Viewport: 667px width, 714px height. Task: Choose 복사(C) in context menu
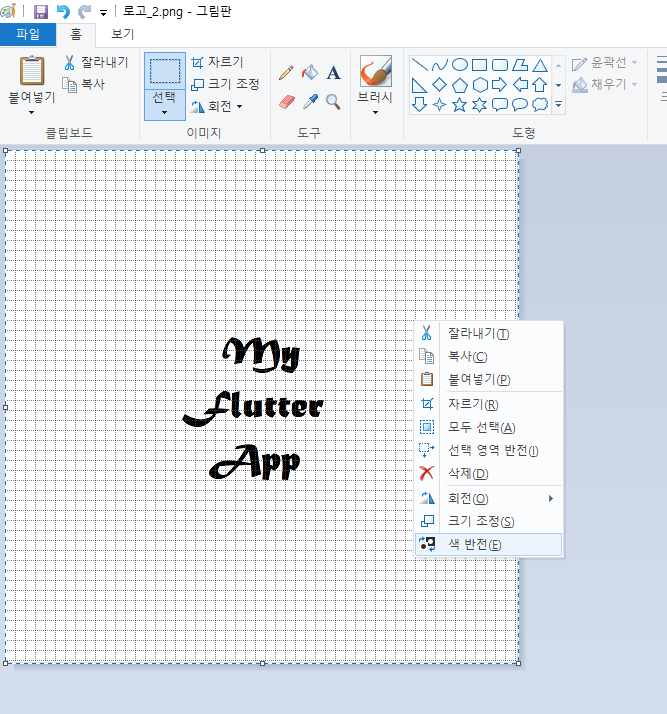[x=489, y=356]
